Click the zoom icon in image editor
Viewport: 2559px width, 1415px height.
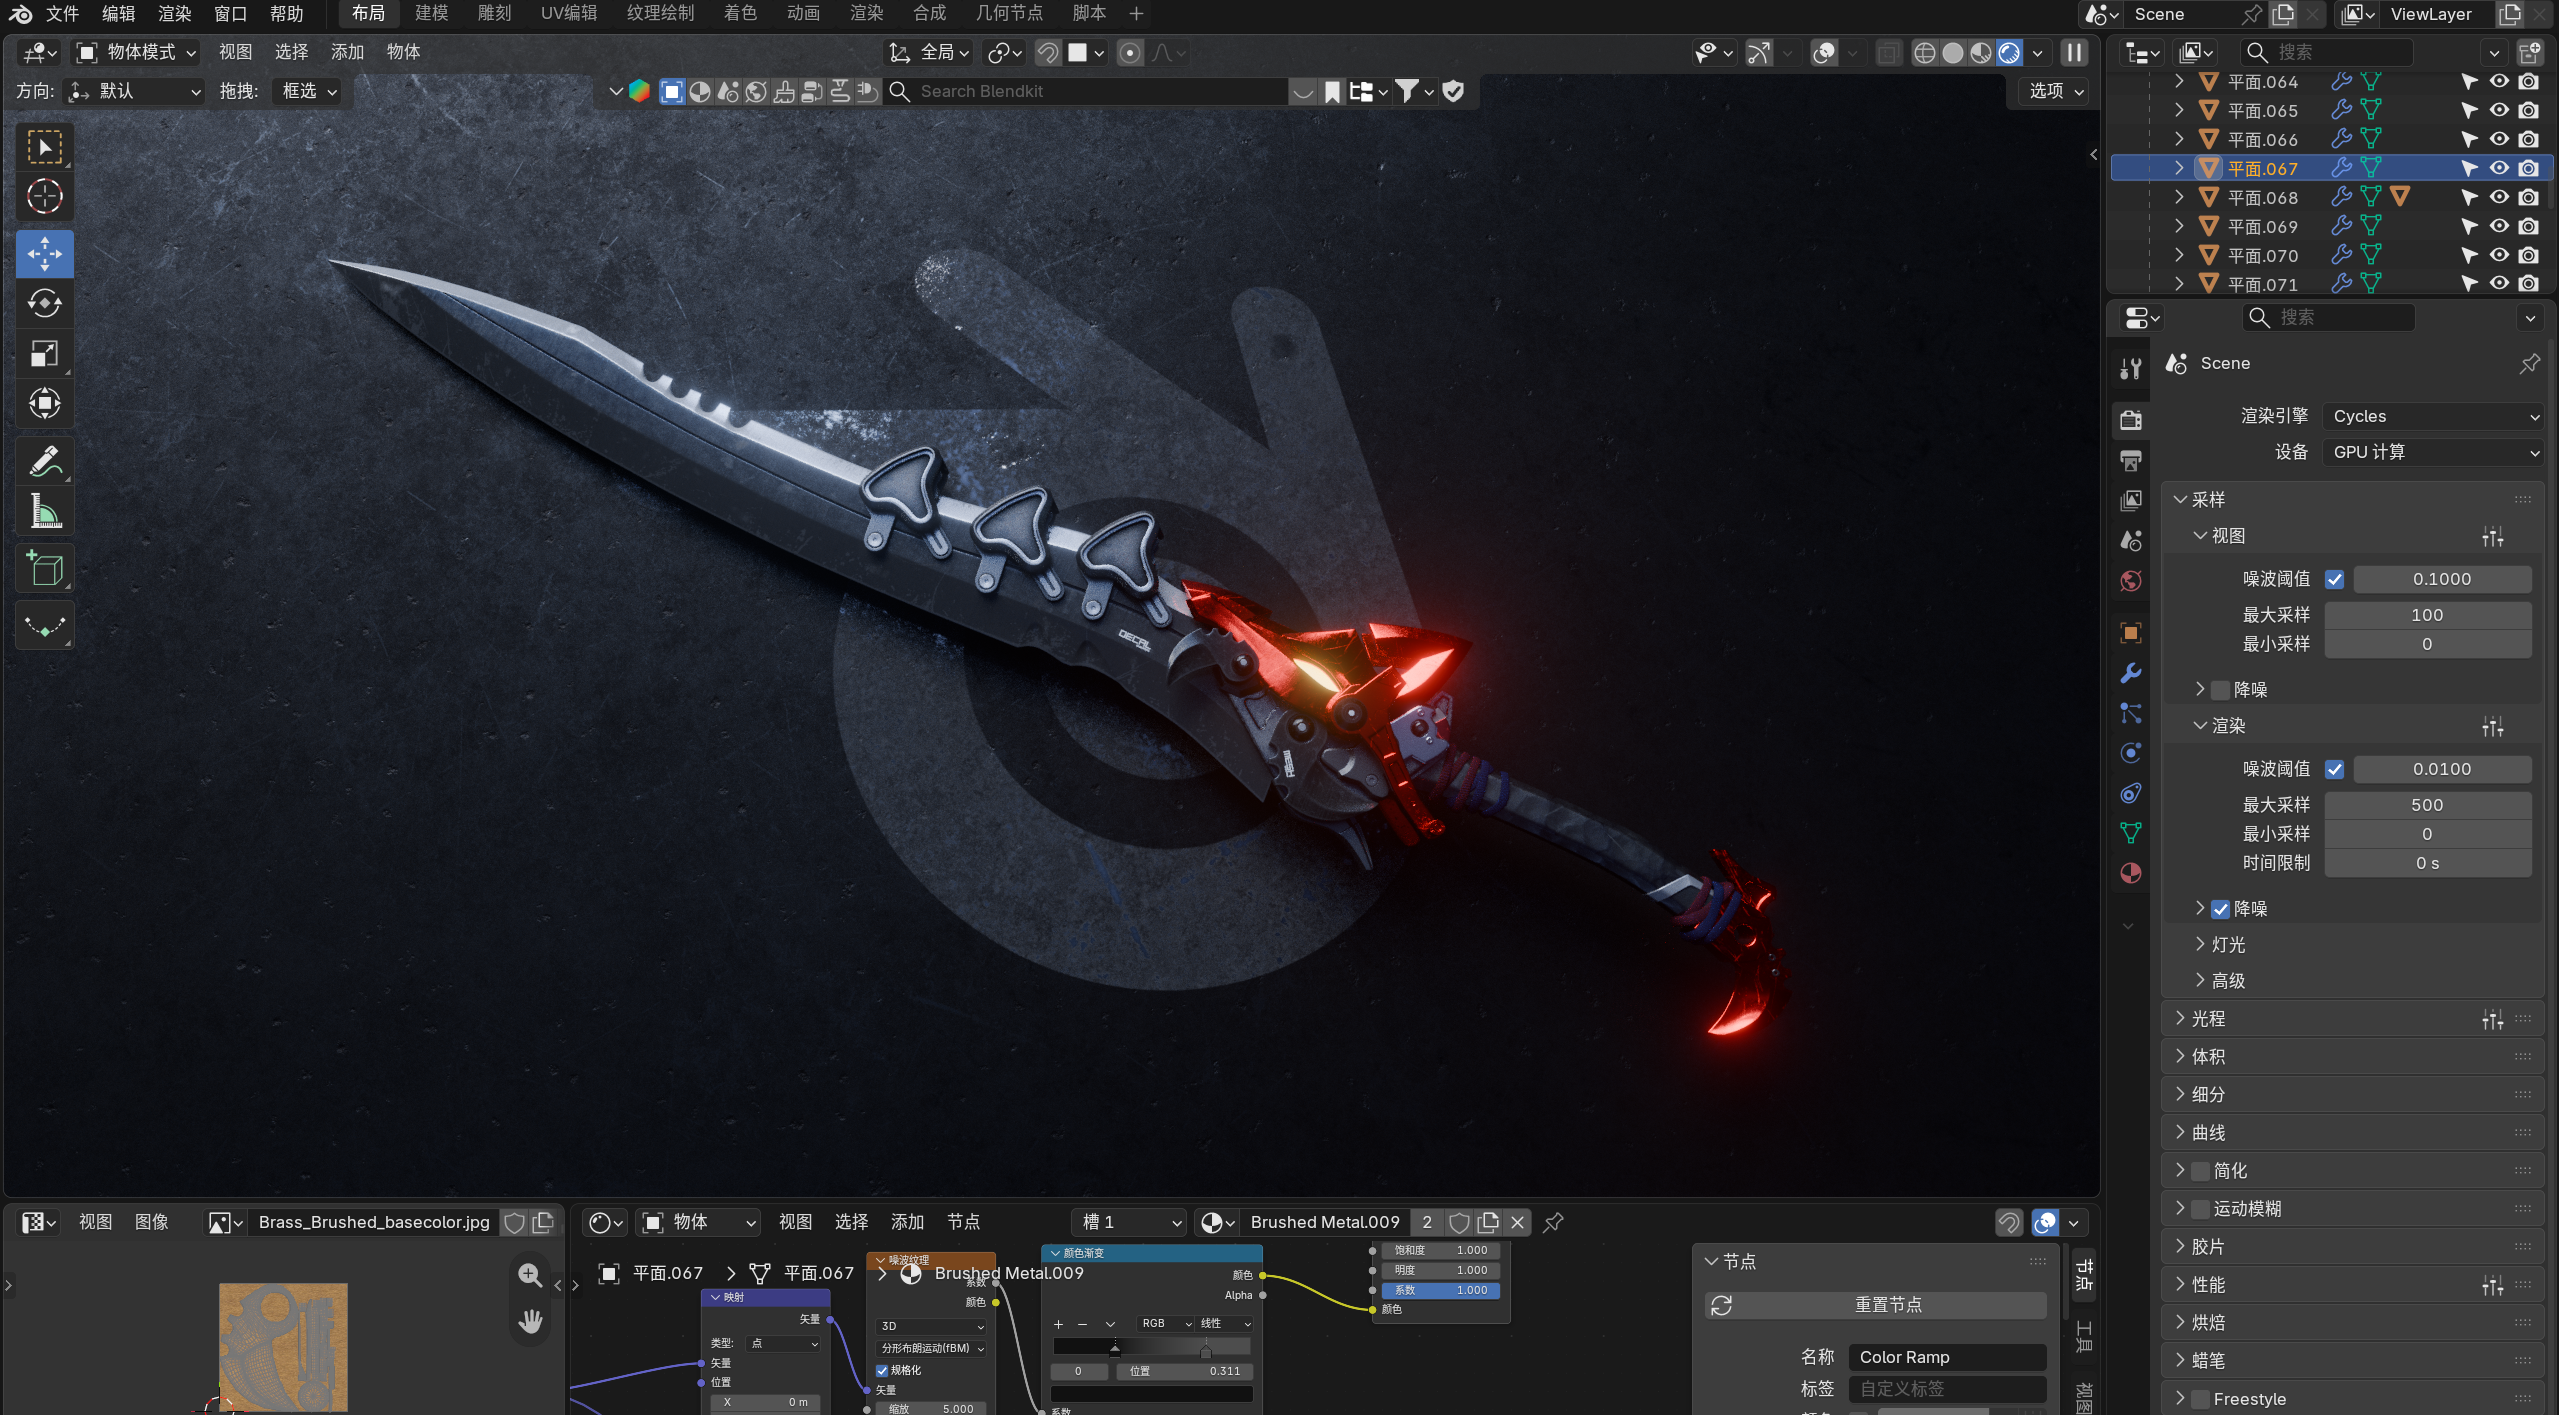pyautogui.click(x=530, y=1275)
